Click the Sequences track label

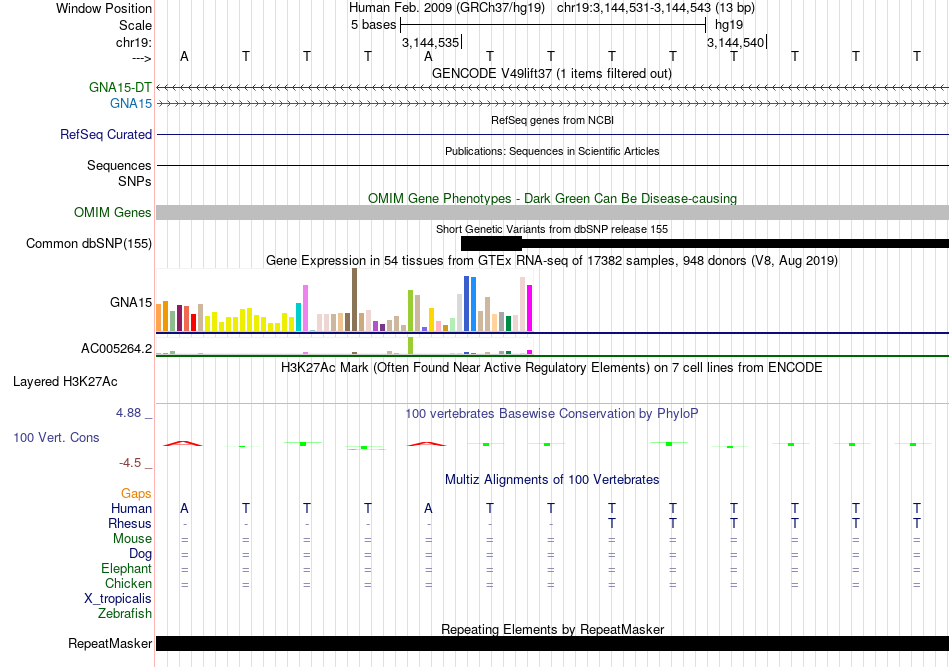pos(119,165)
